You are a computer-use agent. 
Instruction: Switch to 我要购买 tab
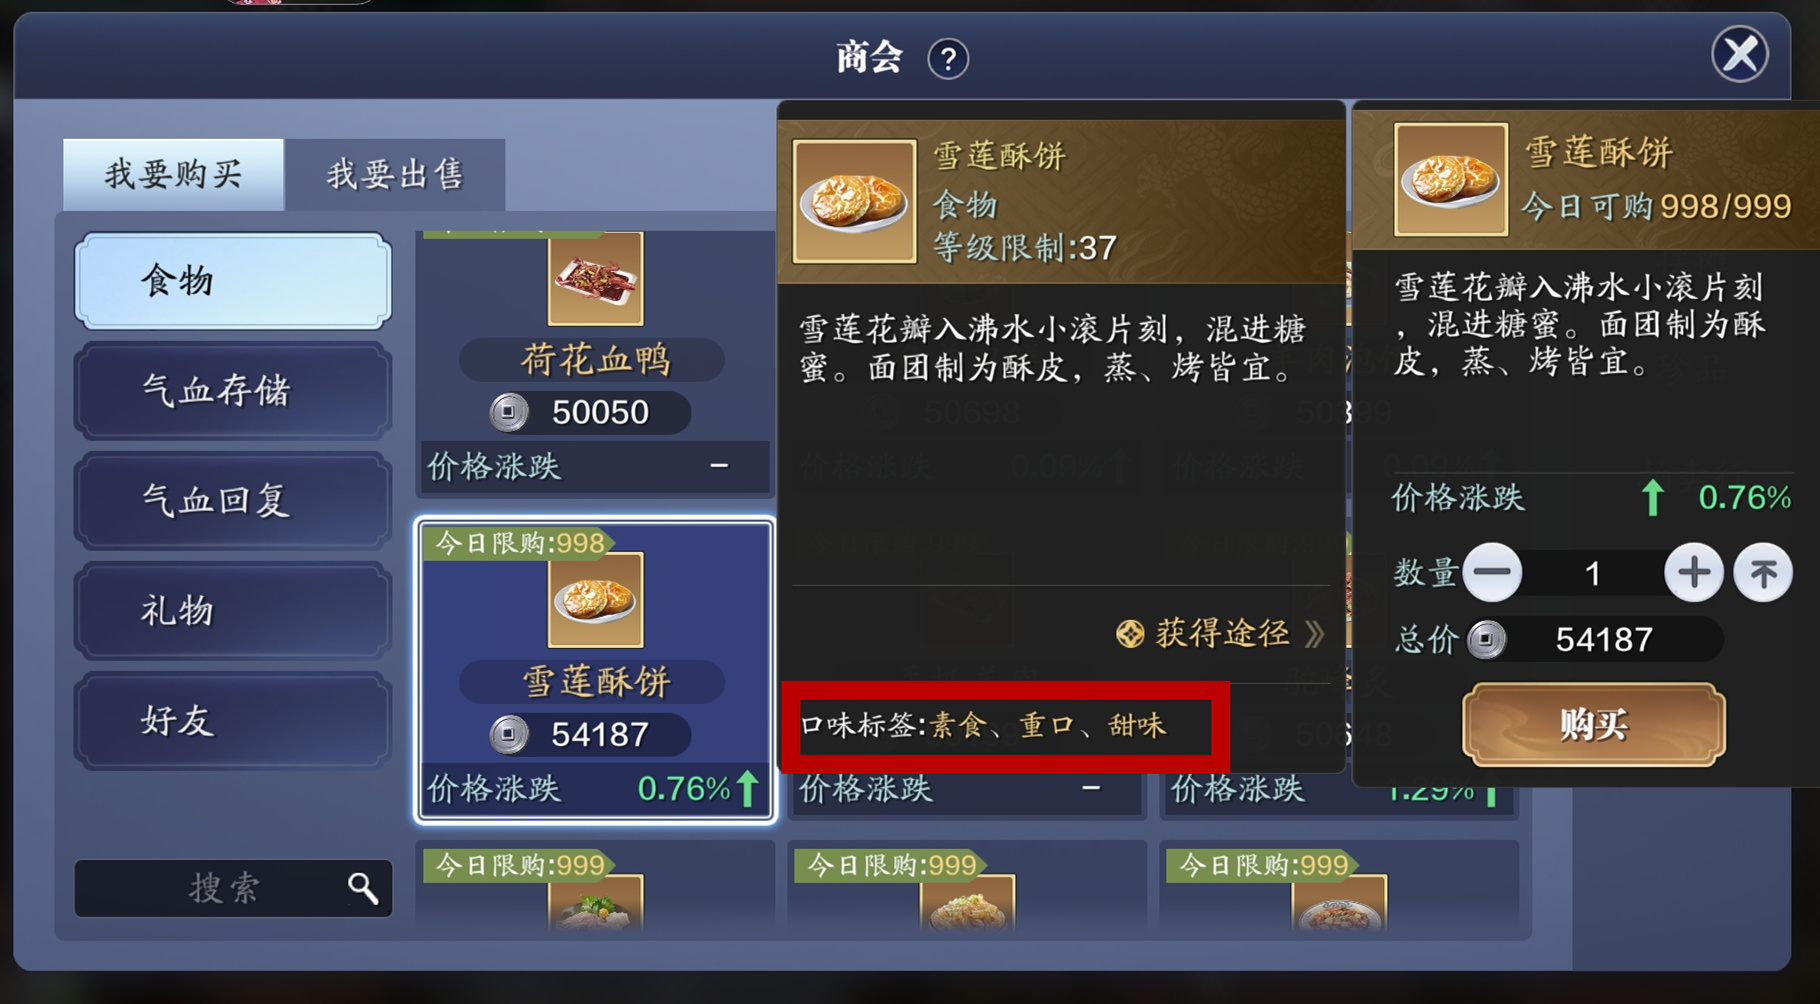[x=173, y=174]
